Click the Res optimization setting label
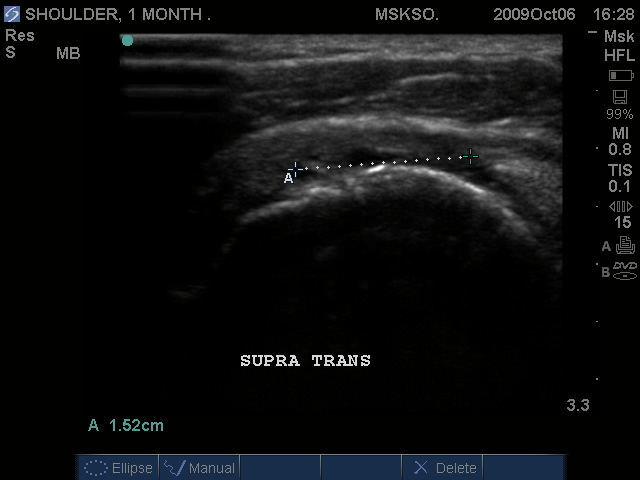Viewport: 640px width, 480px height. (19, 35)
